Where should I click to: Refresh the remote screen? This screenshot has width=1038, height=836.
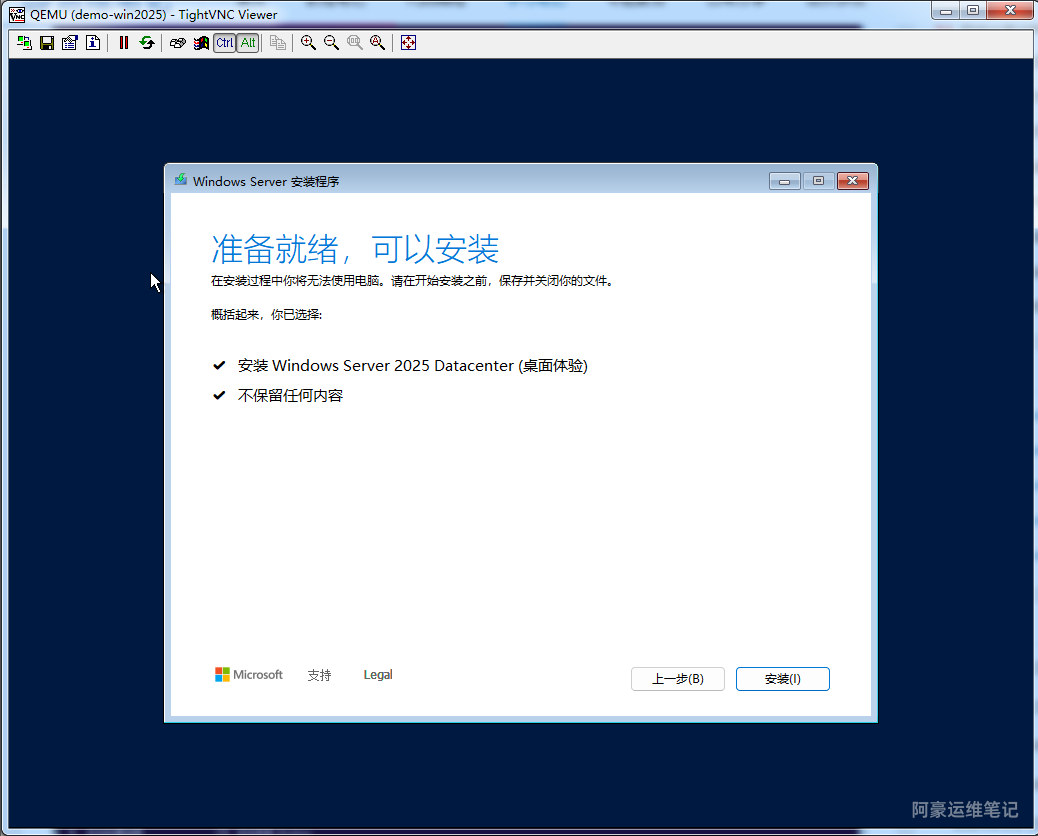(146, 43)
